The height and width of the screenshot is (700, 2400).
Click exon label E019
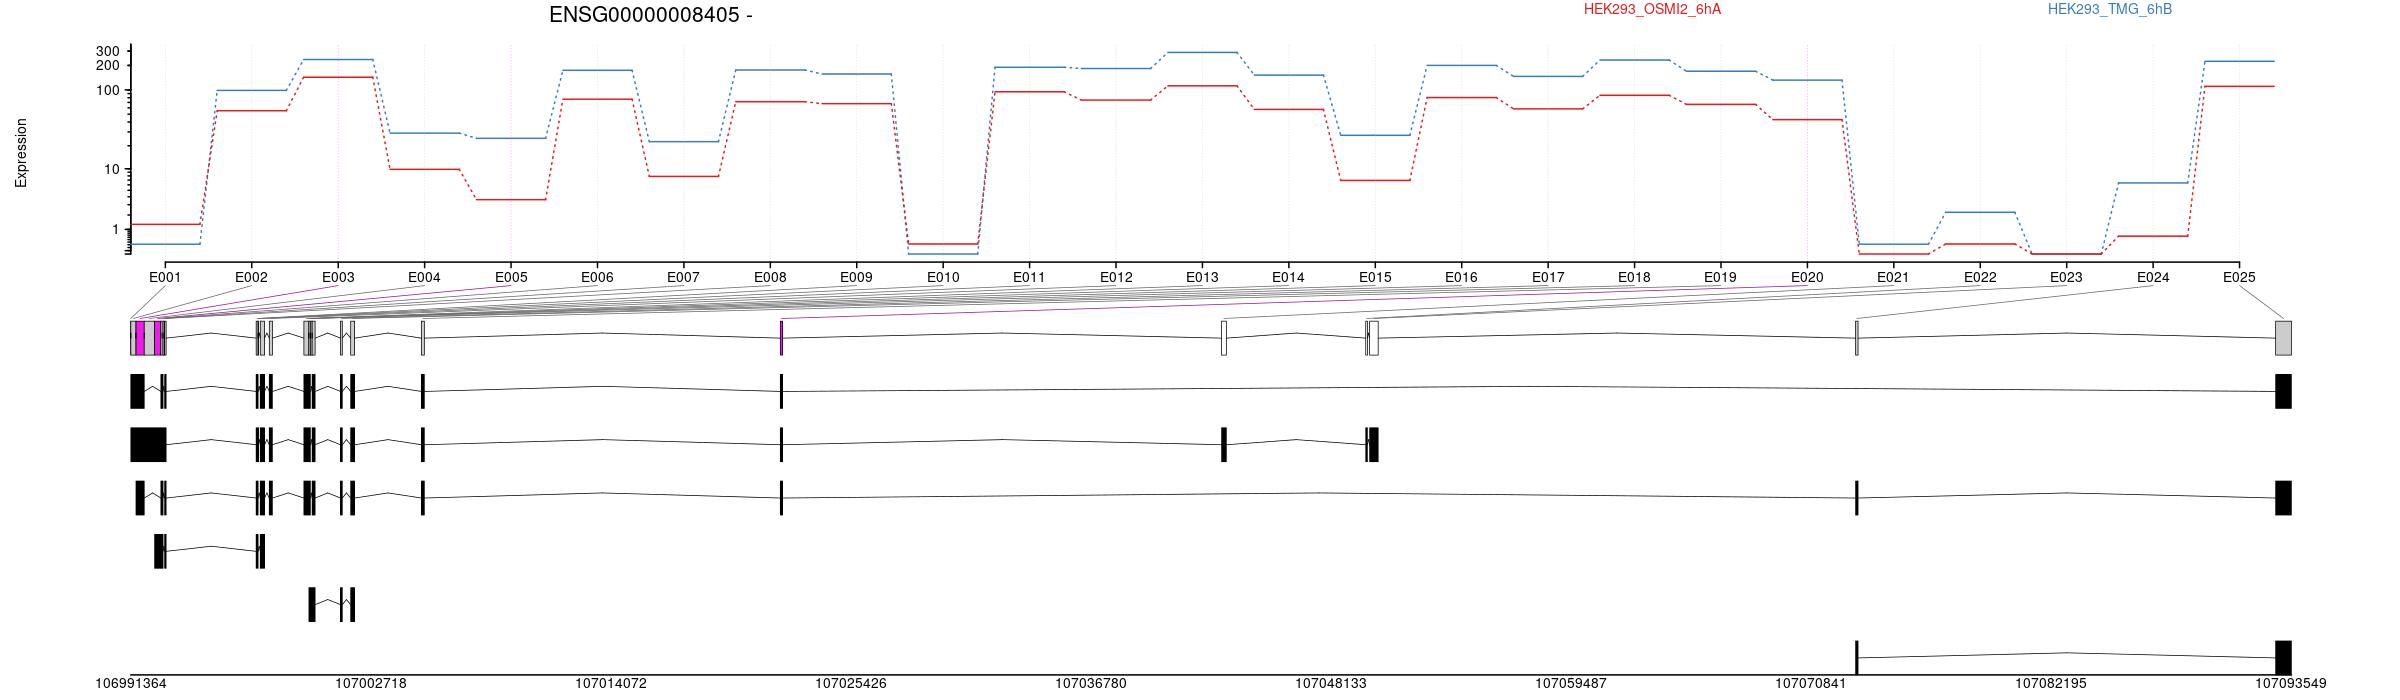[1720, 277]
